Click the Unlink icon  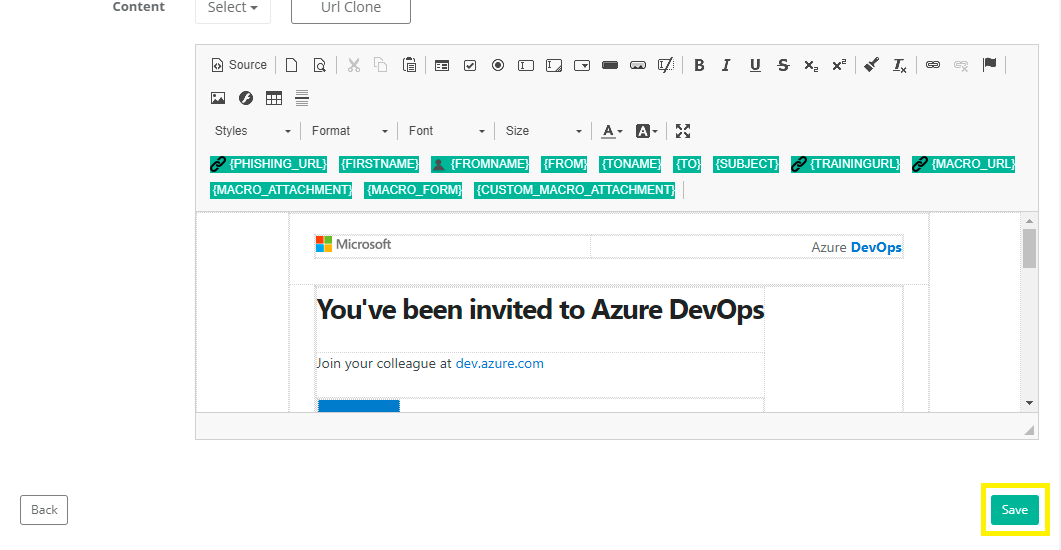(x=961, y=65)
